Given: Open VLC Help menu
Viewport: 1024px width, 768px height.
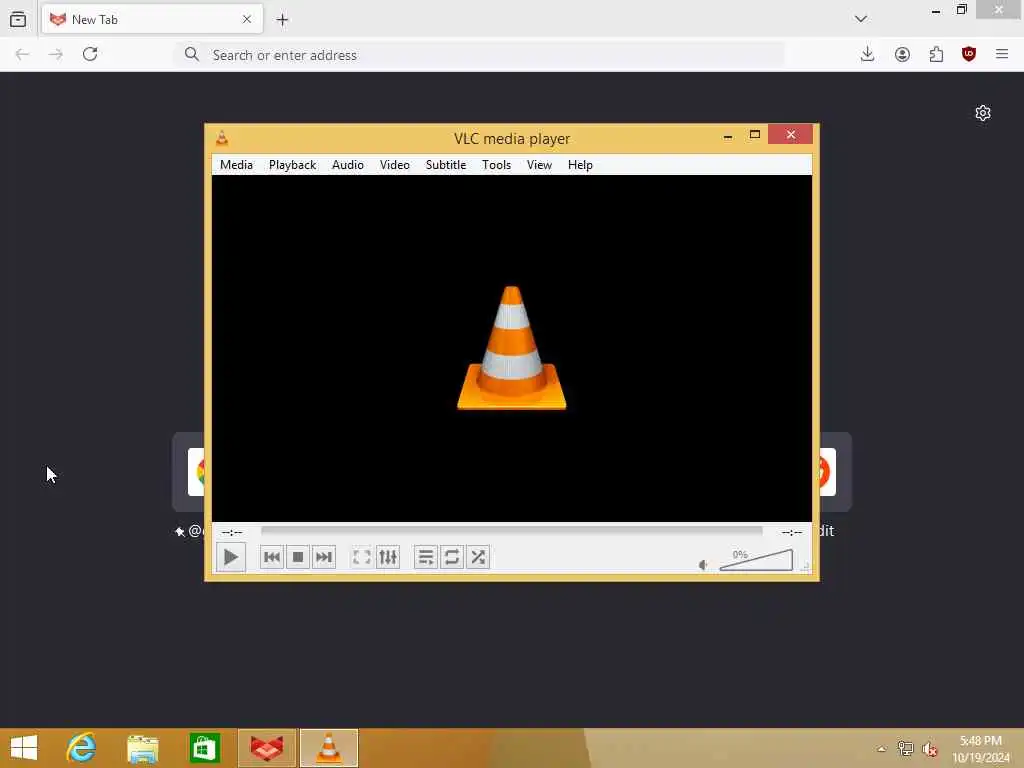Looking at the screenshot, I should click(x=580, y=165).
